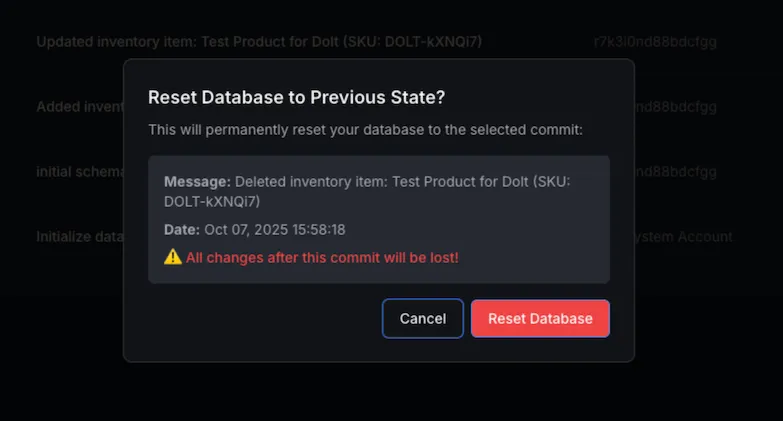
Task: Click the bold 'Date:' label
Action: coord(182,229)
